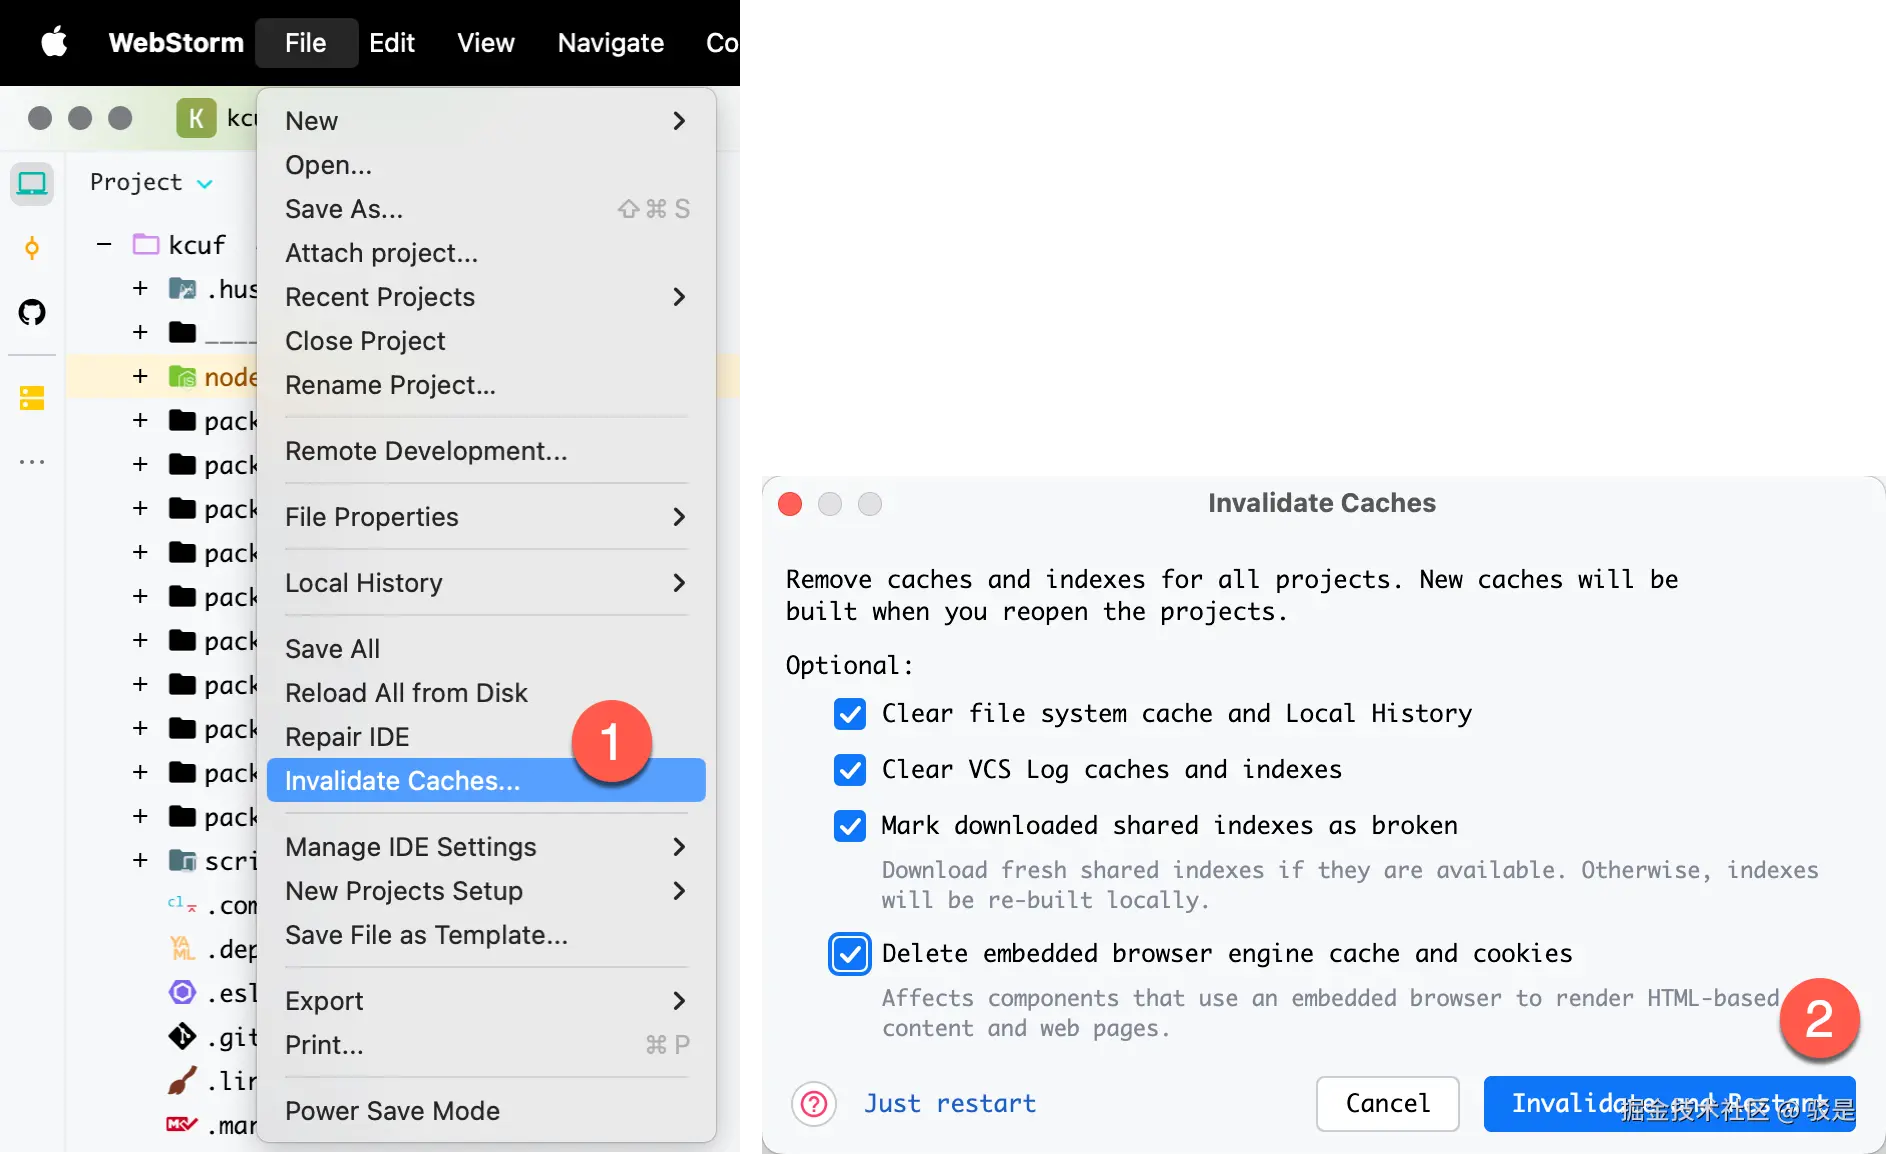Select Invalidate Caches... menu item

486,780
